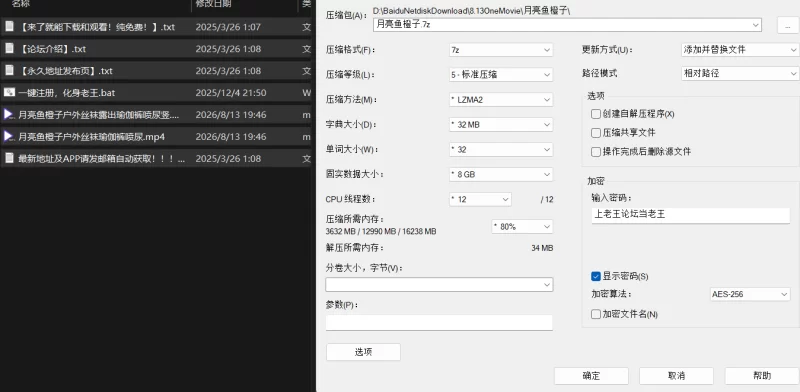Click date 2025/3/26 1:07
Screen dimensions: 800x392
tap(228, 27)
